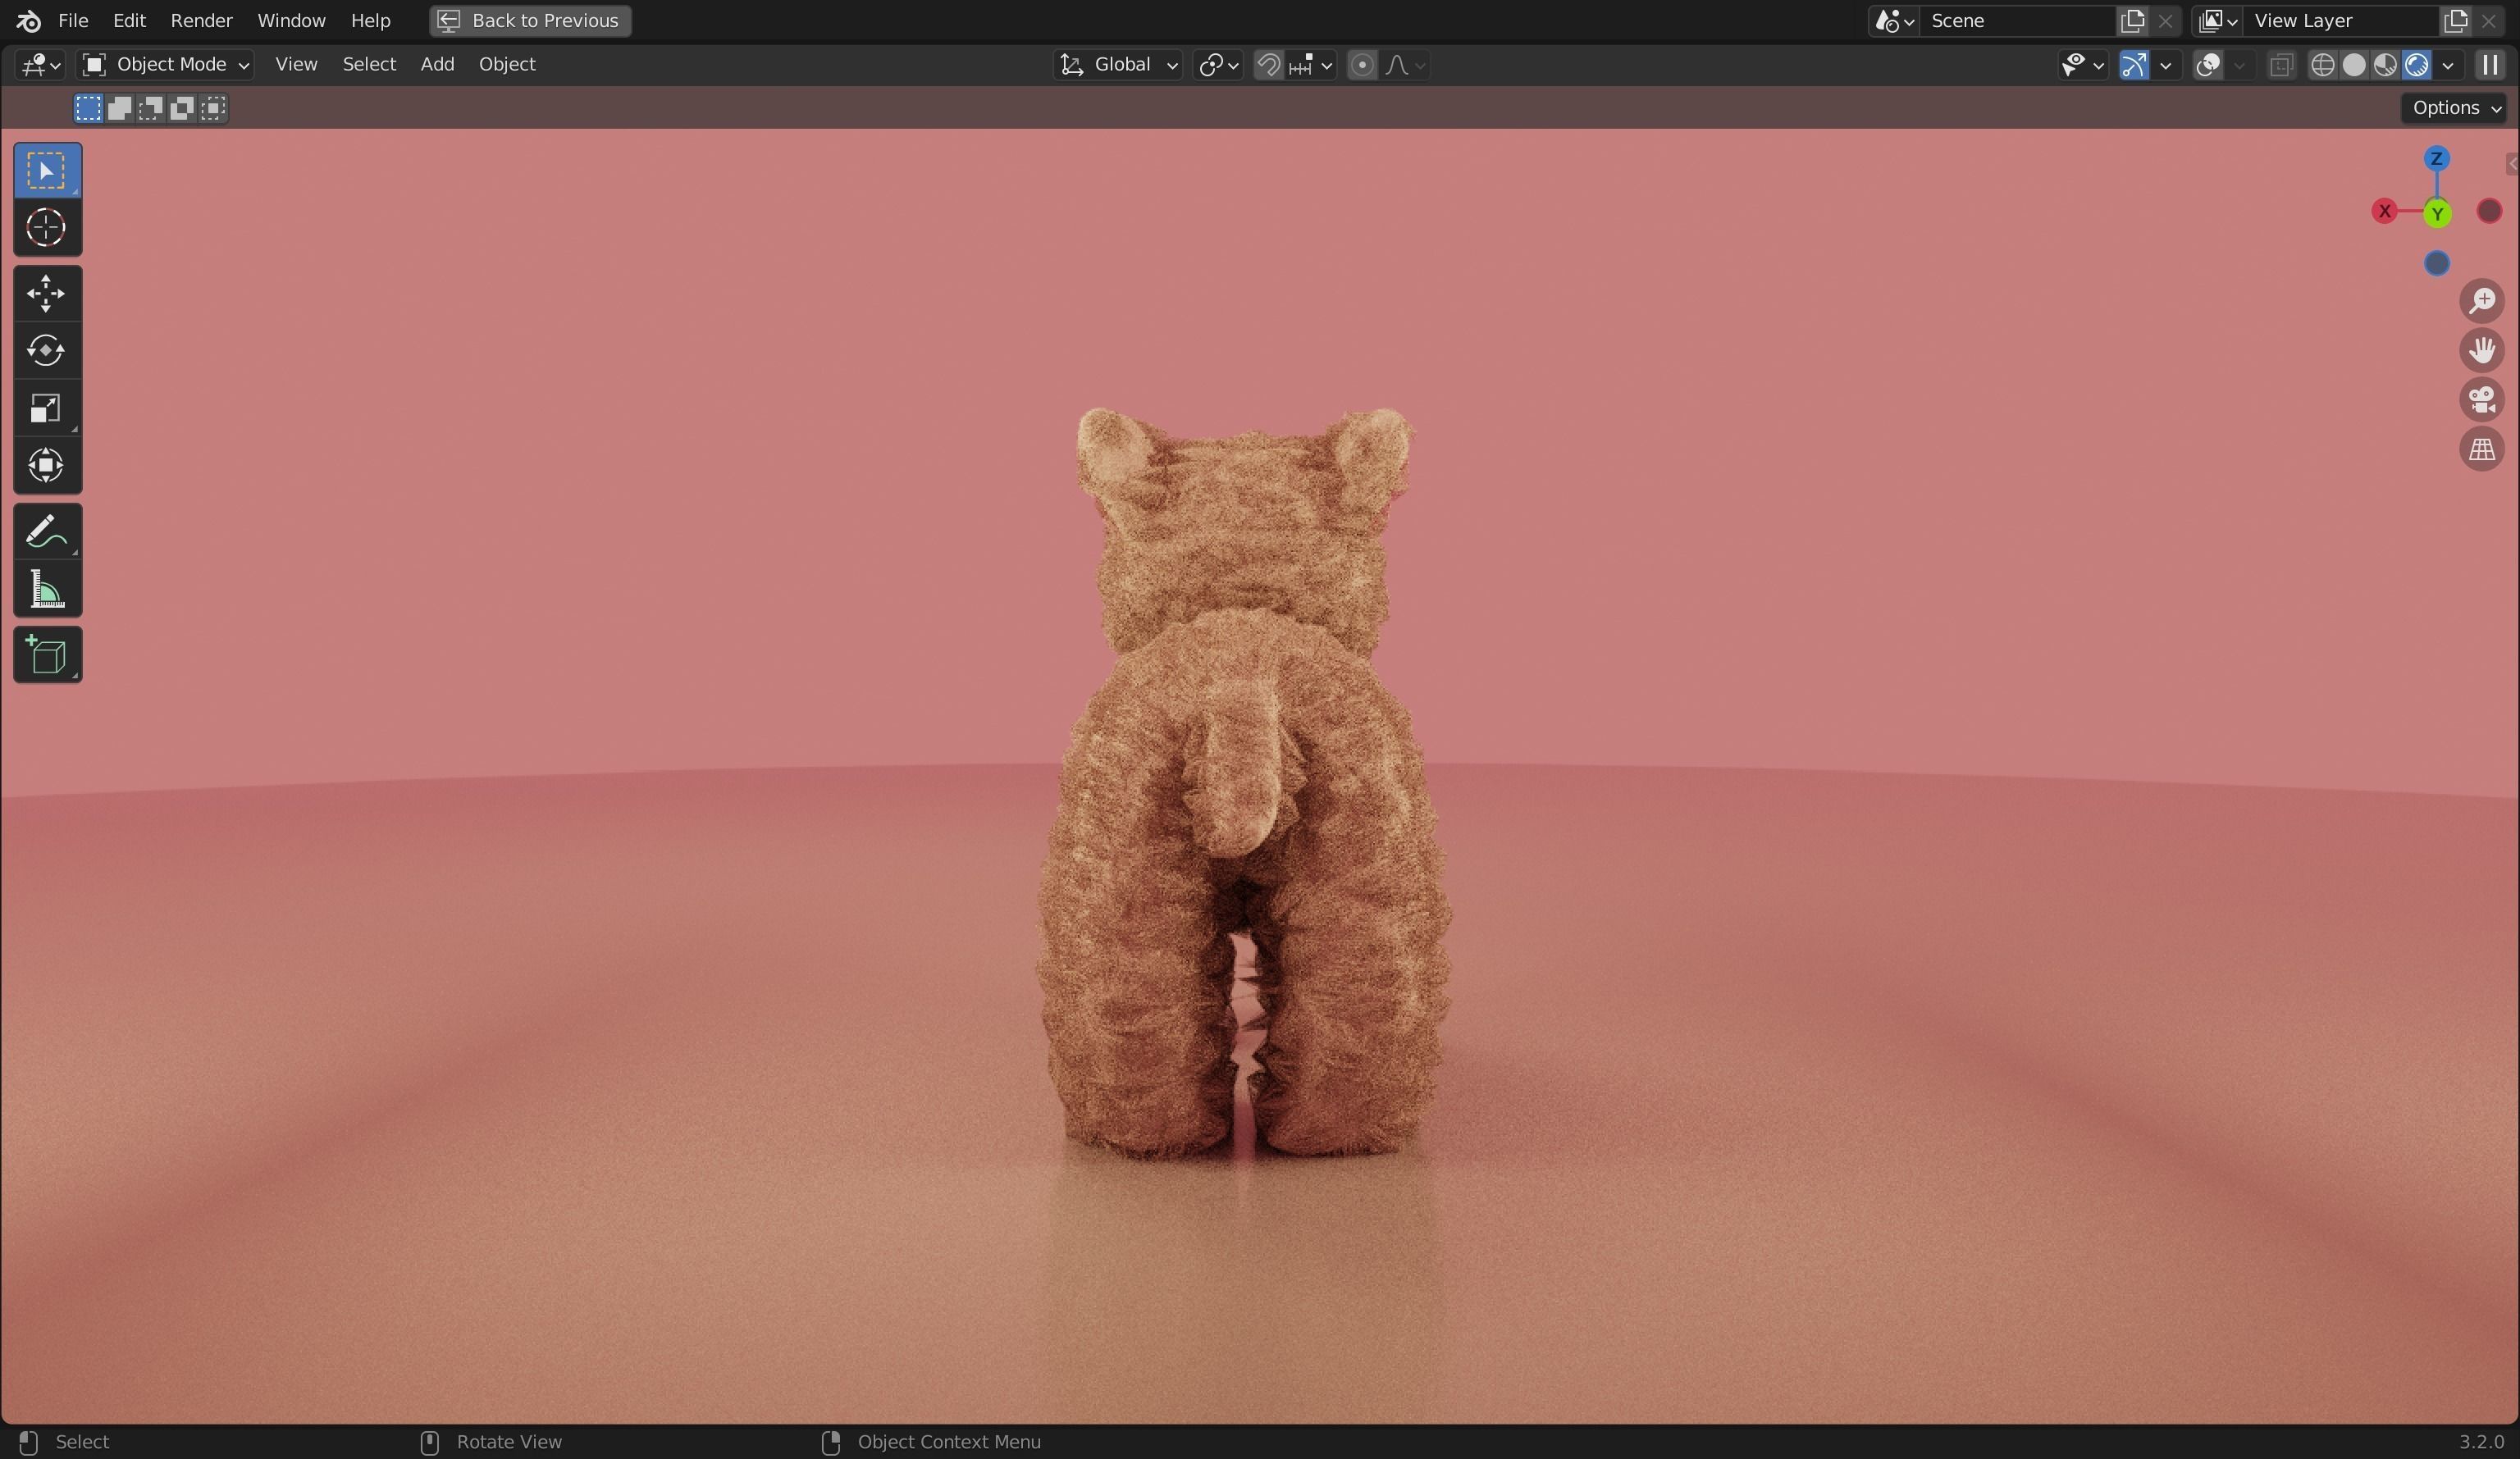Open the viewport Object menu
This screenshot has height=1459, width=2520.
[507, 65]
